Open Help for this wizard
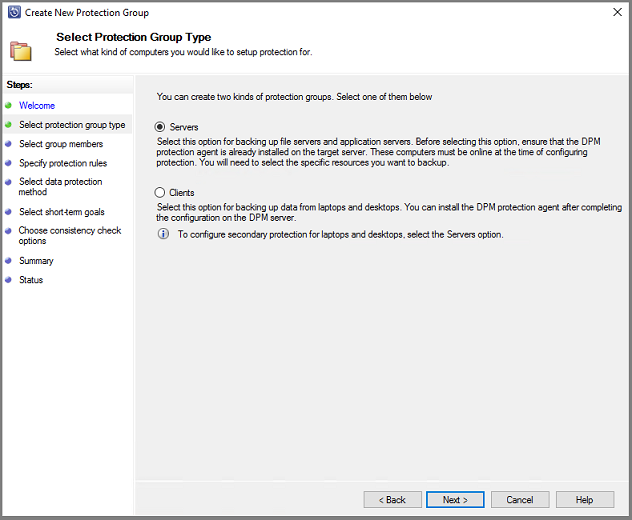Screen dimensions: 632x520 [584, 499]
